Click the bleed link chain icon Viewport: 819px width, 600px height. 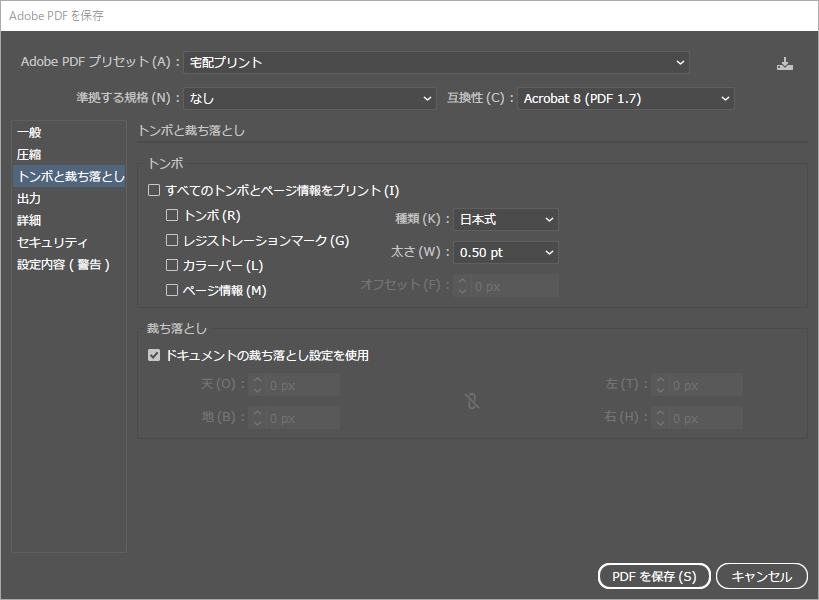coord(472,401)
